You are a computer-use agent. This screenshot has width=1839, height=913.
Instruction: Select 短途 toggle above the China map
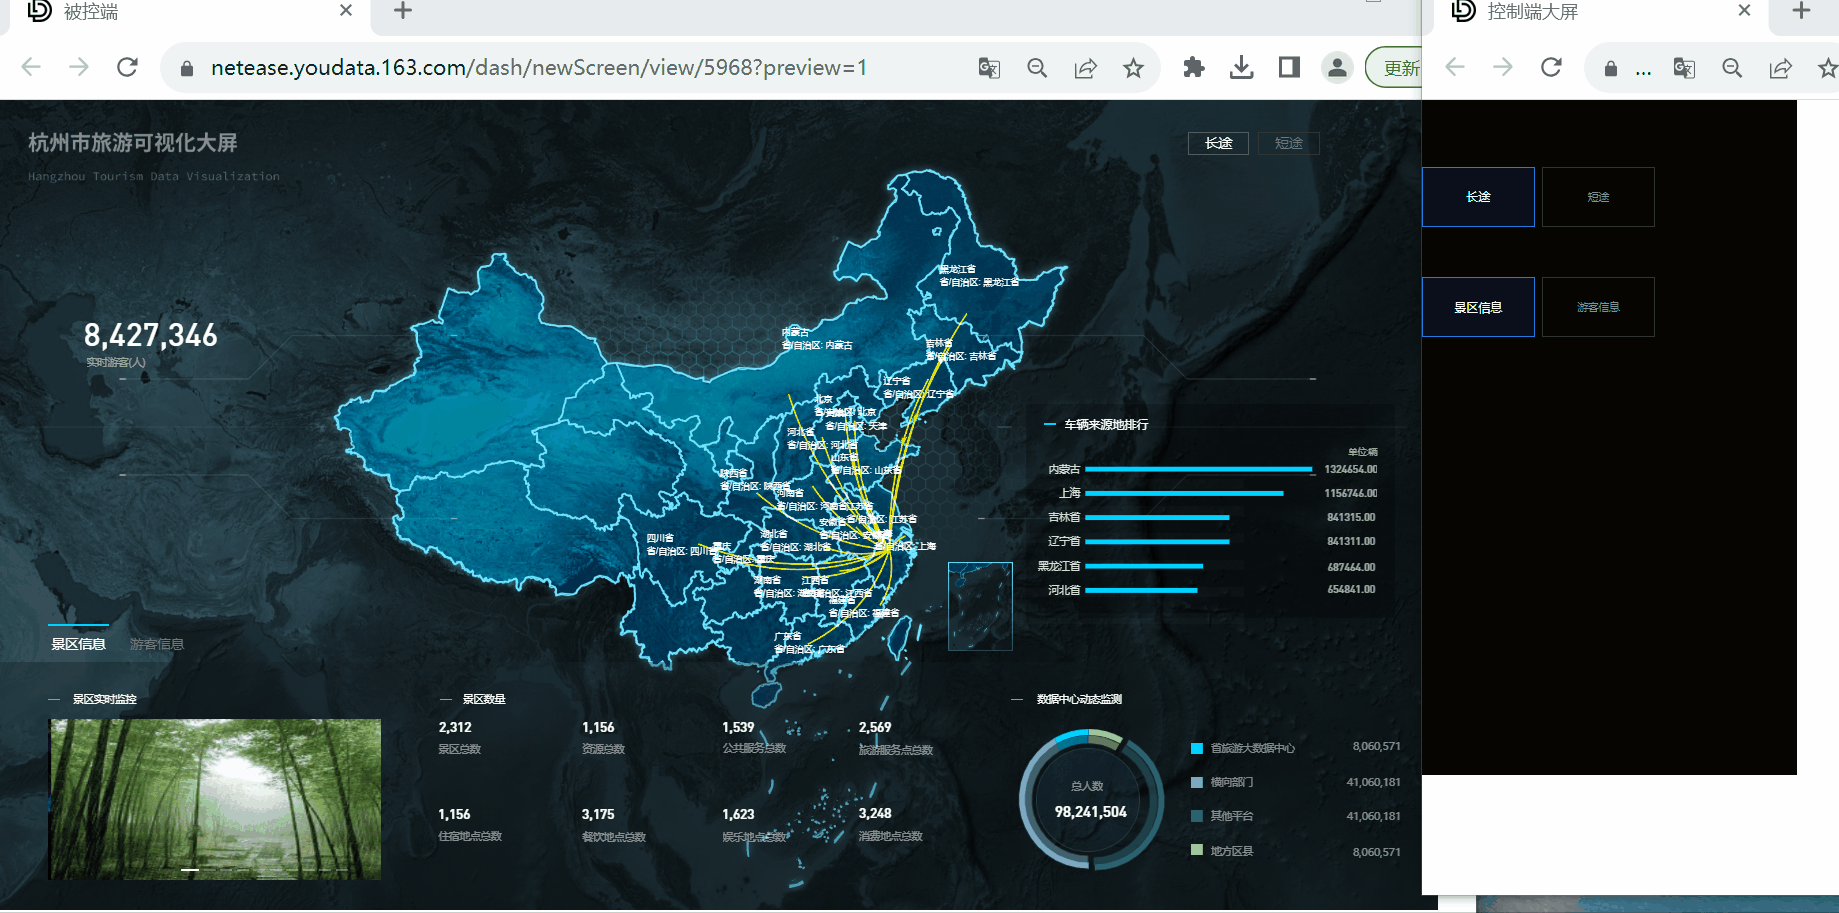tap(1288, 143)
